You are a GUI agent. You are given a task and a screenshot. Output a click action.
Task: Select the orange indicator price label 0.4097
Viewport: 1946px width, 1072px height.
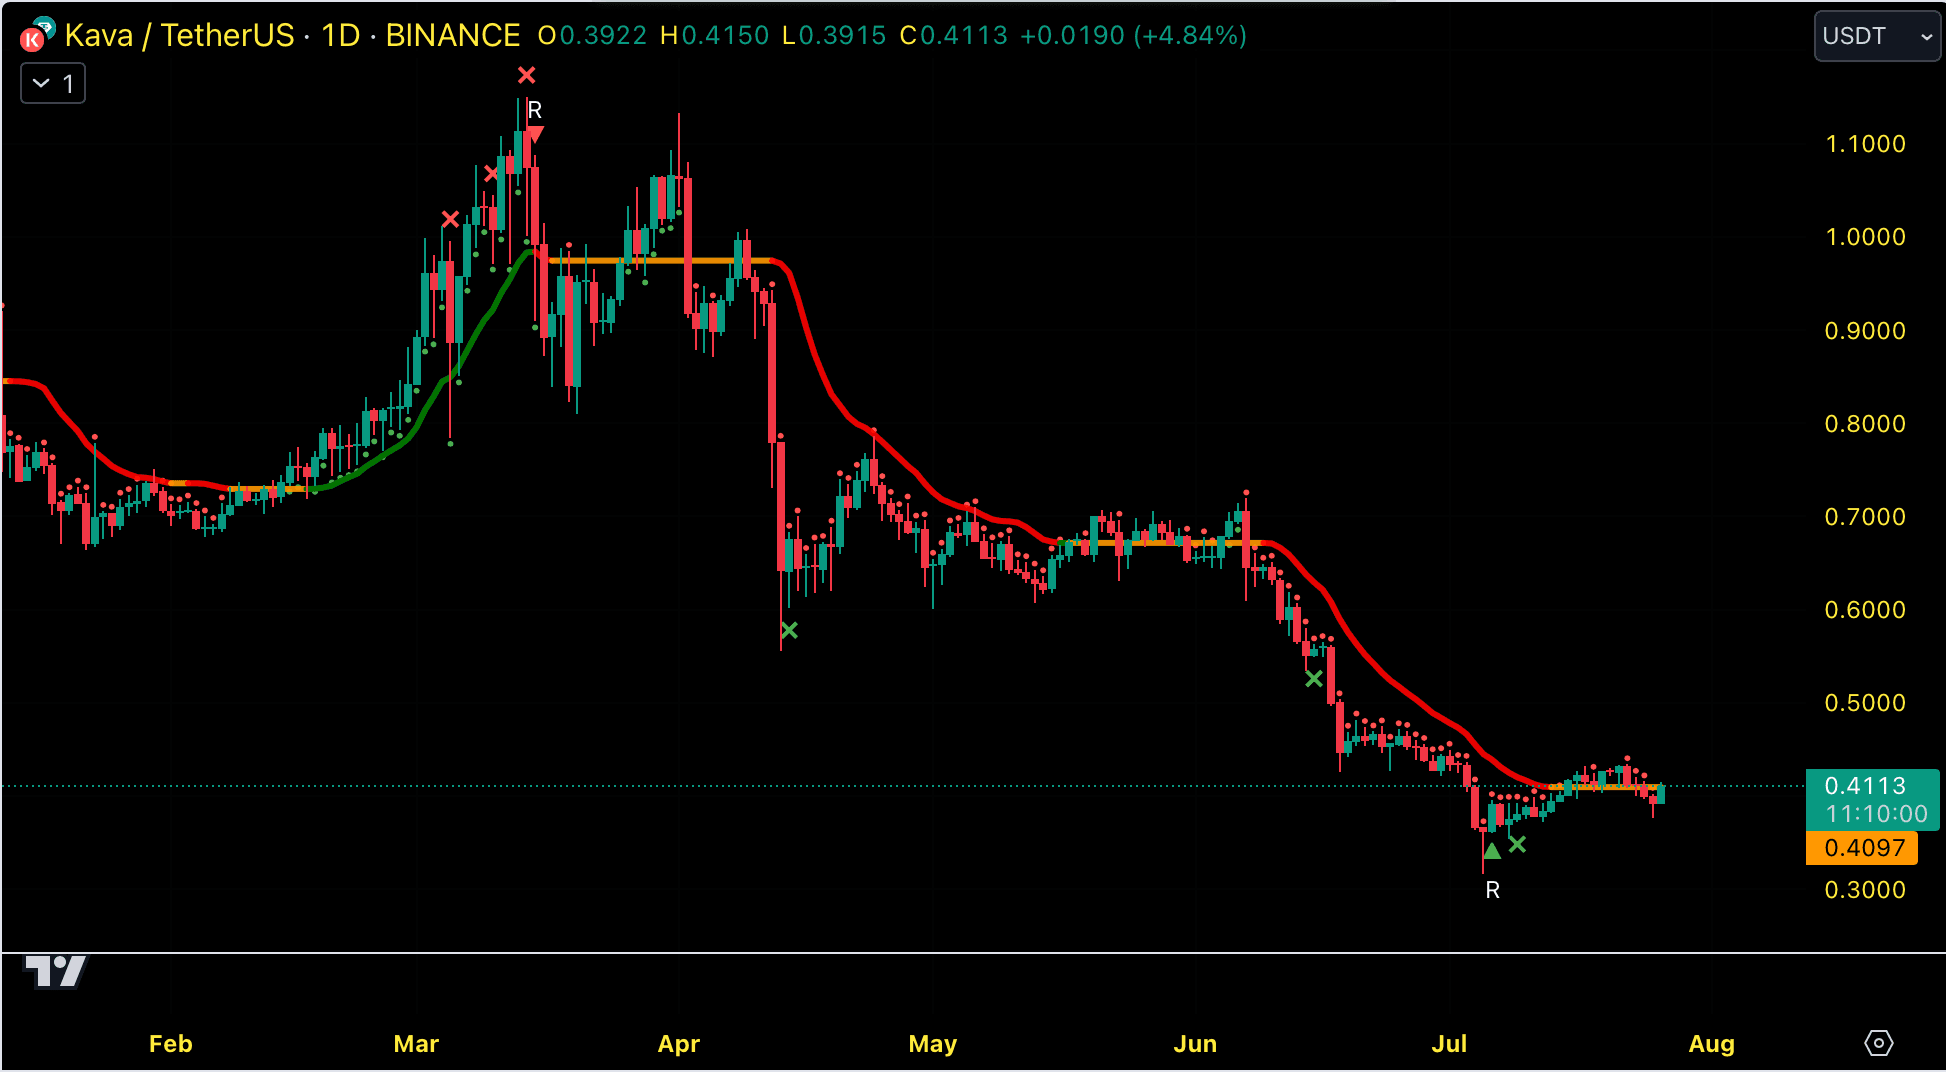point(1863,848)
